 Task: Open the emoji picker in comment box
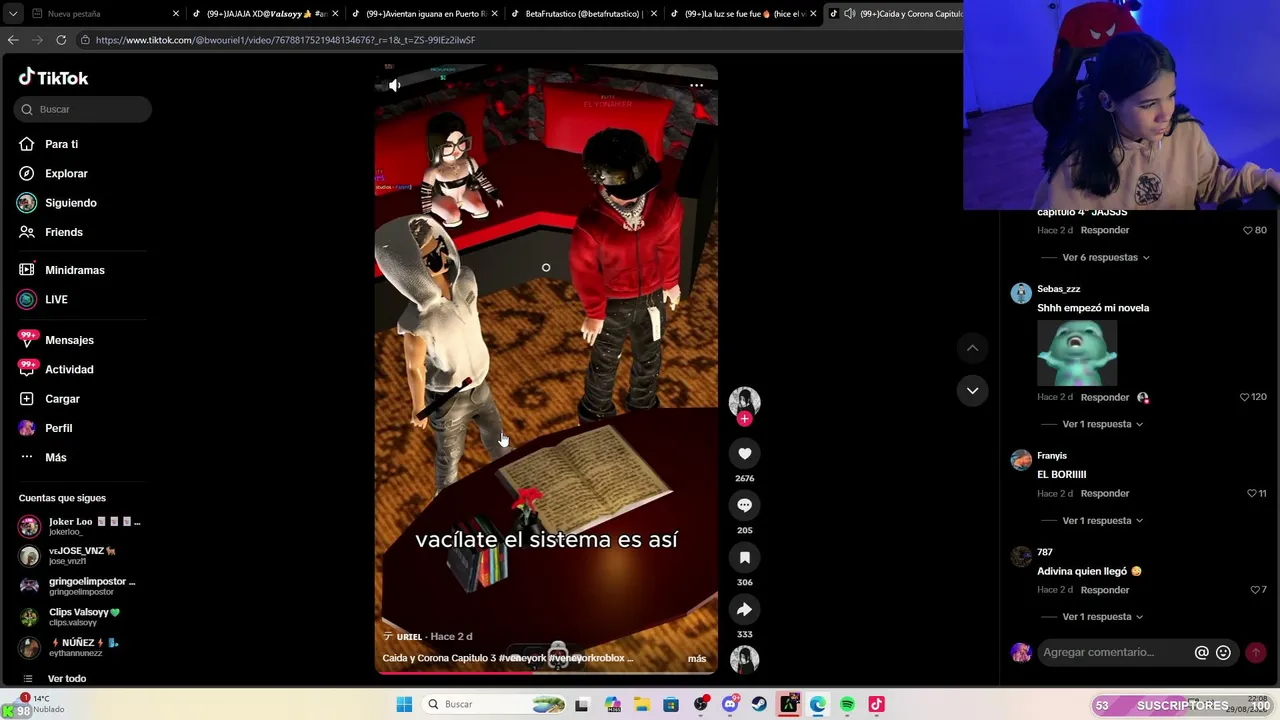tap(1223, 653)
